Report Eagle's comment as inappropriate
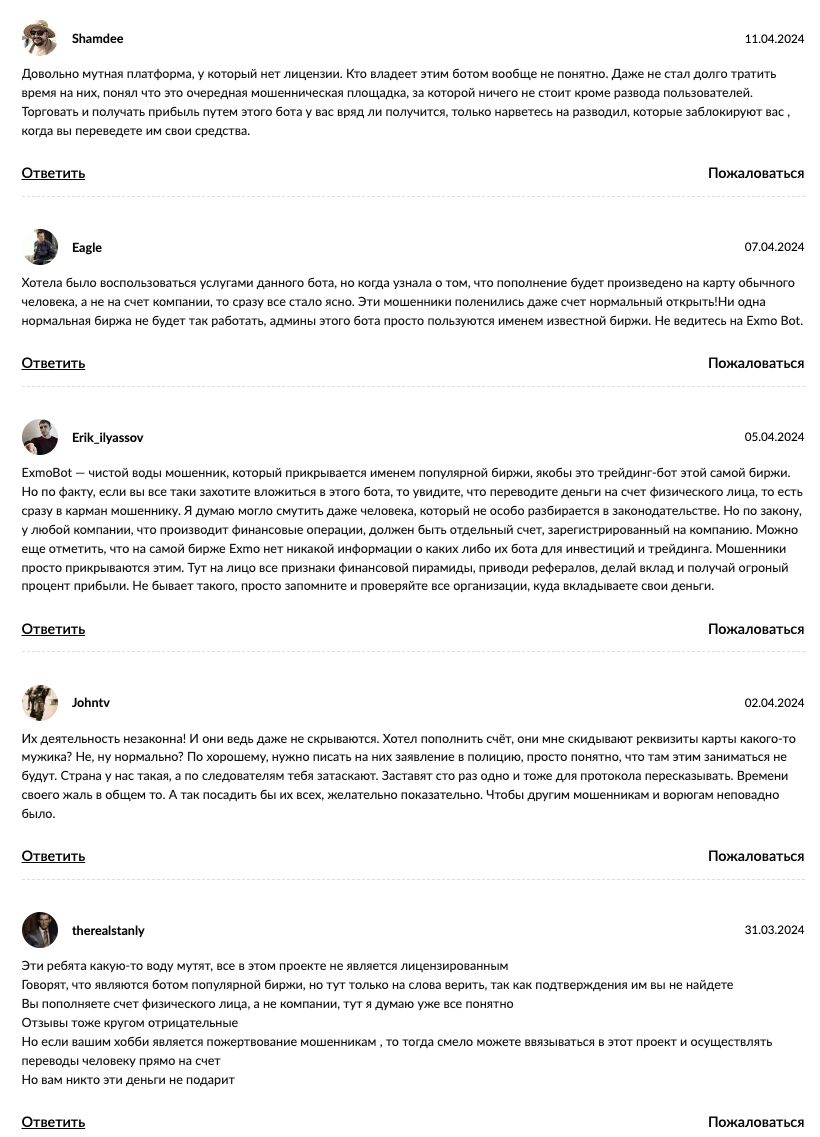 pos(755,363)
